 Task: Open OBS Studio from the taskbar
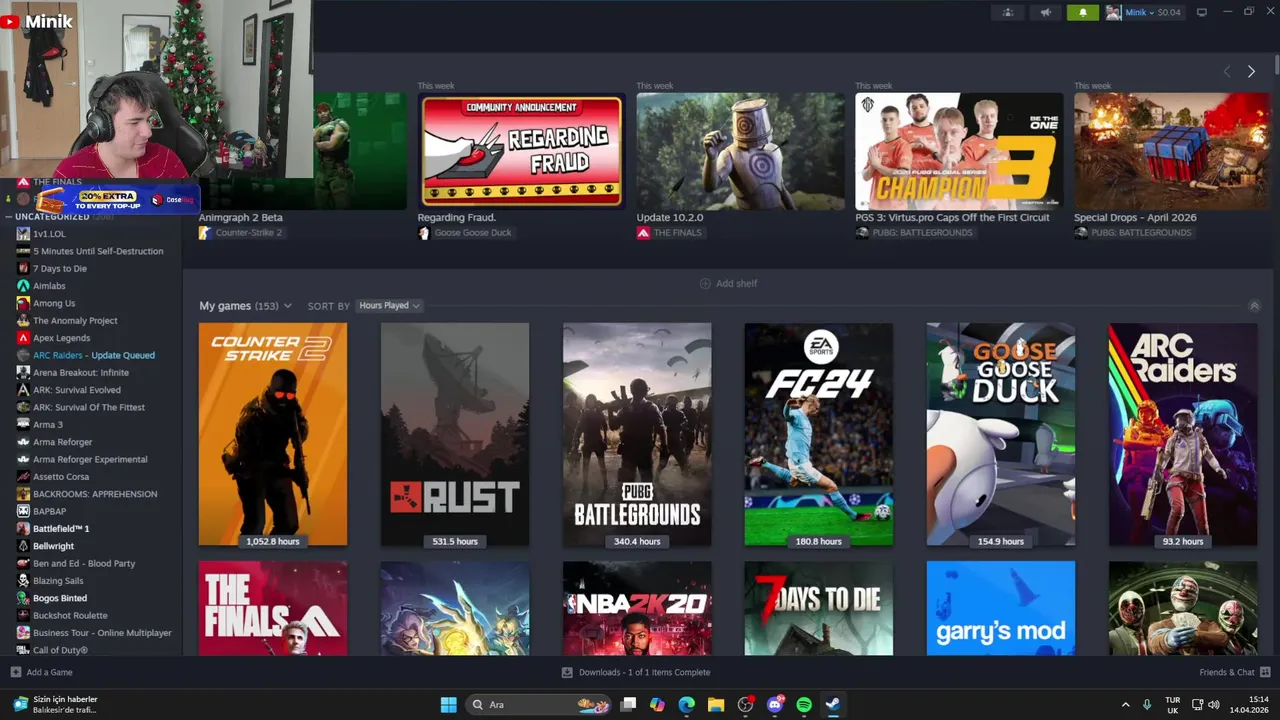point(745,705)
